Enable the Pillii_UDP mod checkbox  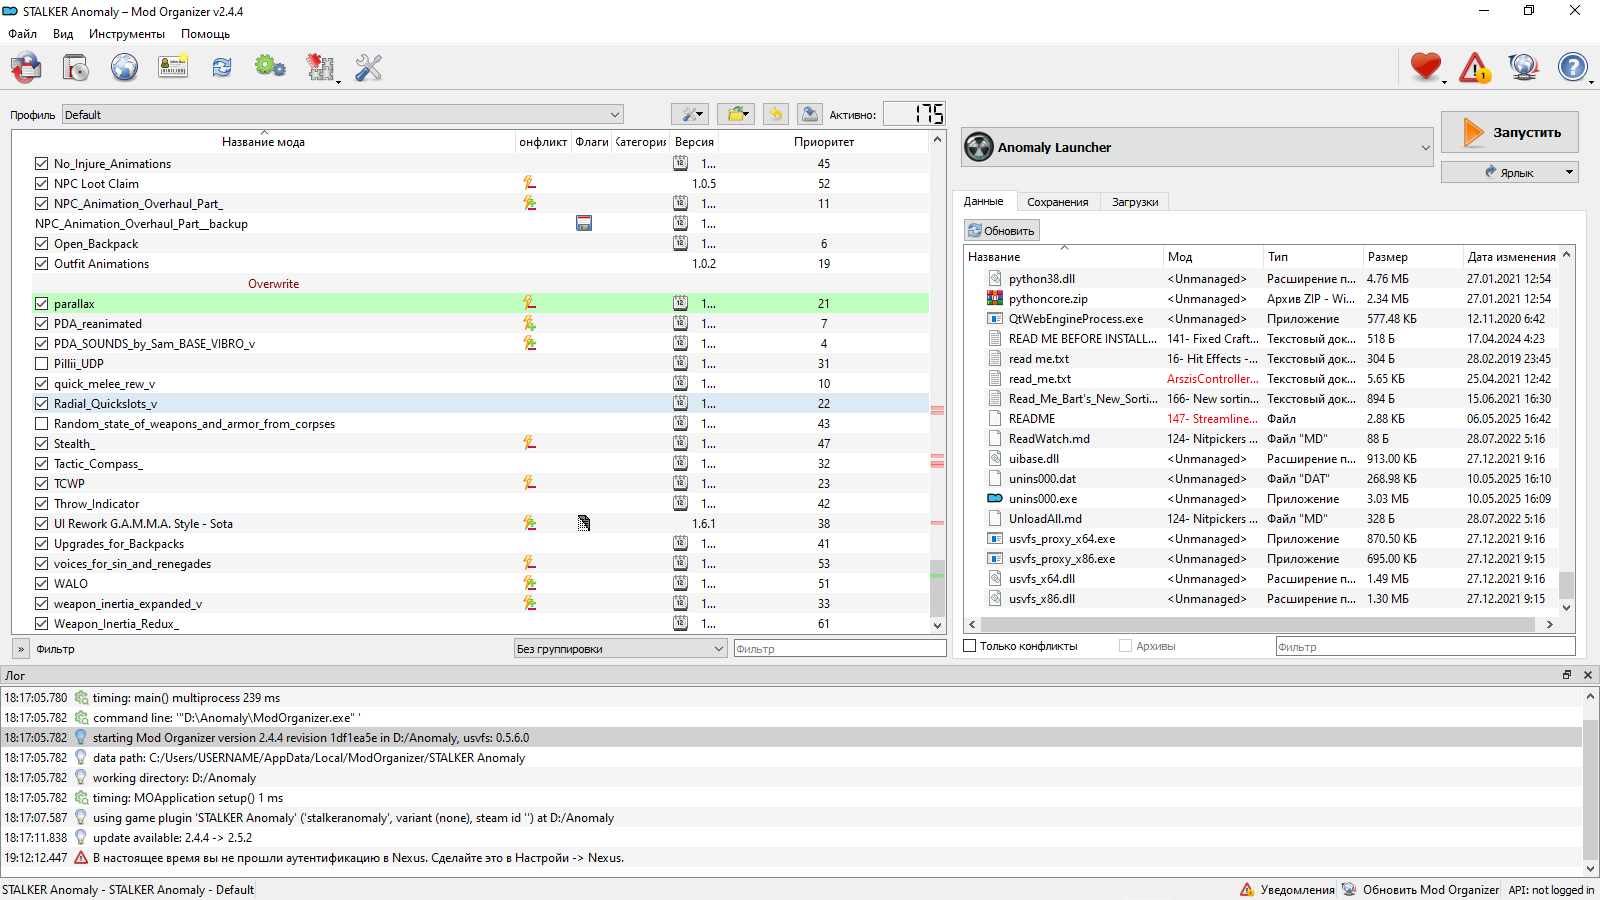pos(41,363)
